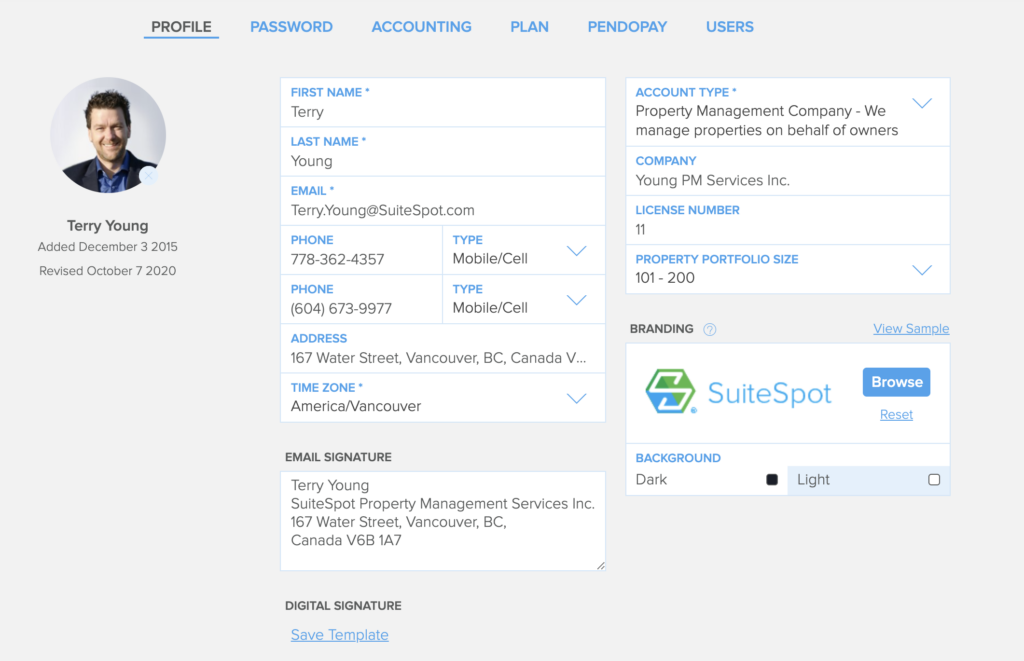Viewport: 1024px width, 661px height.
Task: Expand the Time Zone dropdown
Action: click(443, 398)
